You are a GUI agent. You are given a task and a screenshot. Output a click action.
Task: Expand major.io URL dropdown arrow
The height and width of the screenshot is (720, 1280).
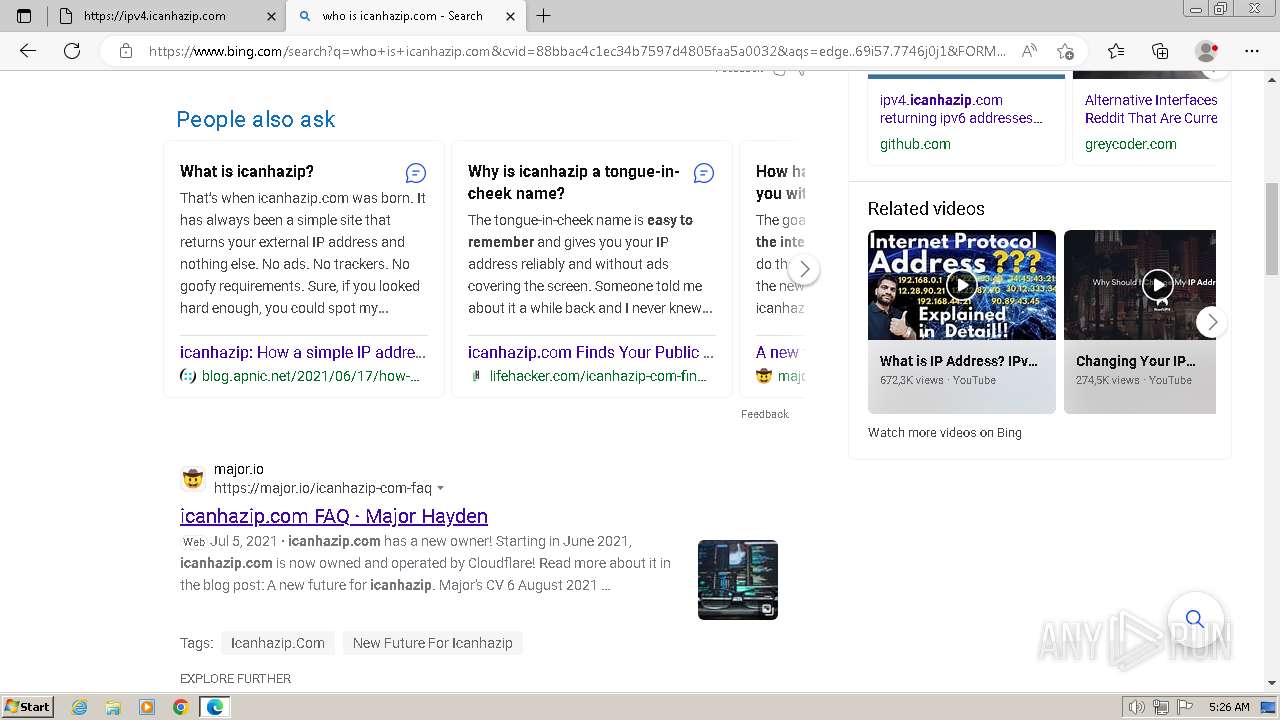point(440,488)
